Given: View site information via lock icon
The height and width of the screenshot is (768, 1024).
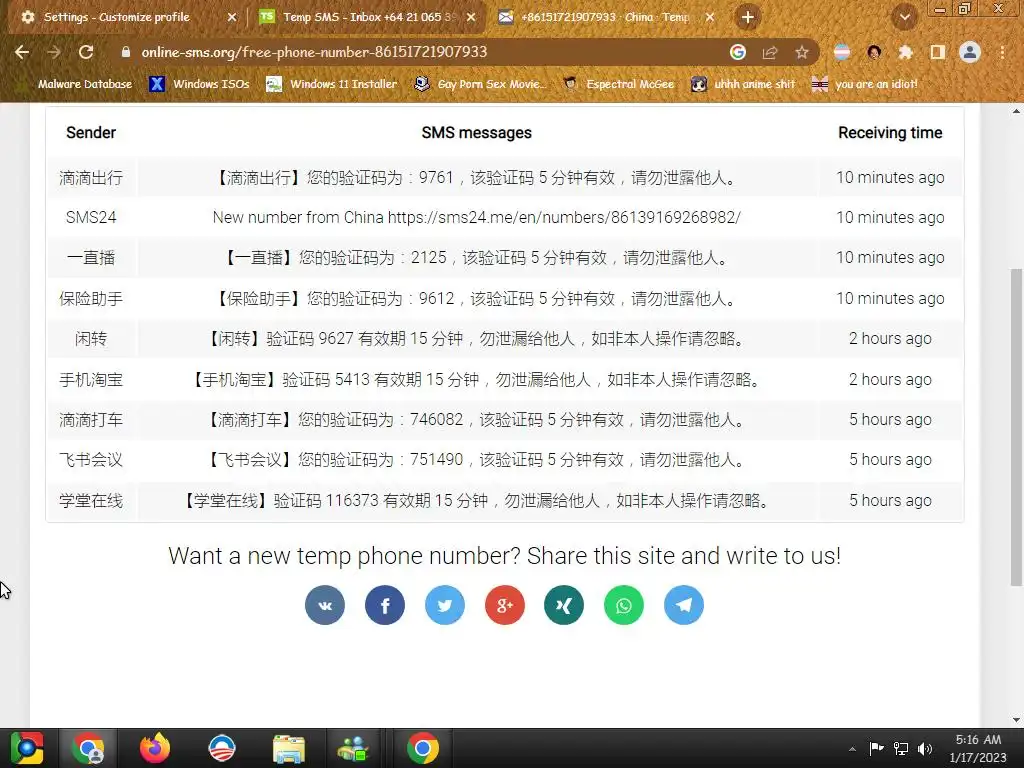Looking at the screenshot, I should pos(125,52).
